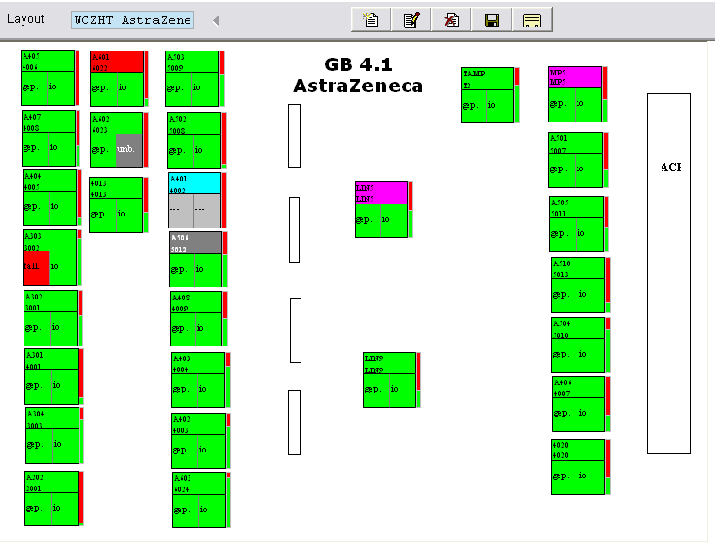Select the A504 5010 machine tile
Screen dimensions: 715x545
tap(578, 345)
